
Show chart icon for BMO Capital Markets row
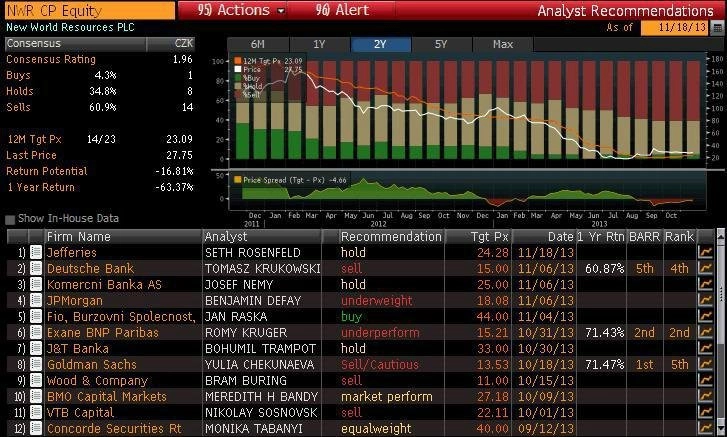point(705,396)
